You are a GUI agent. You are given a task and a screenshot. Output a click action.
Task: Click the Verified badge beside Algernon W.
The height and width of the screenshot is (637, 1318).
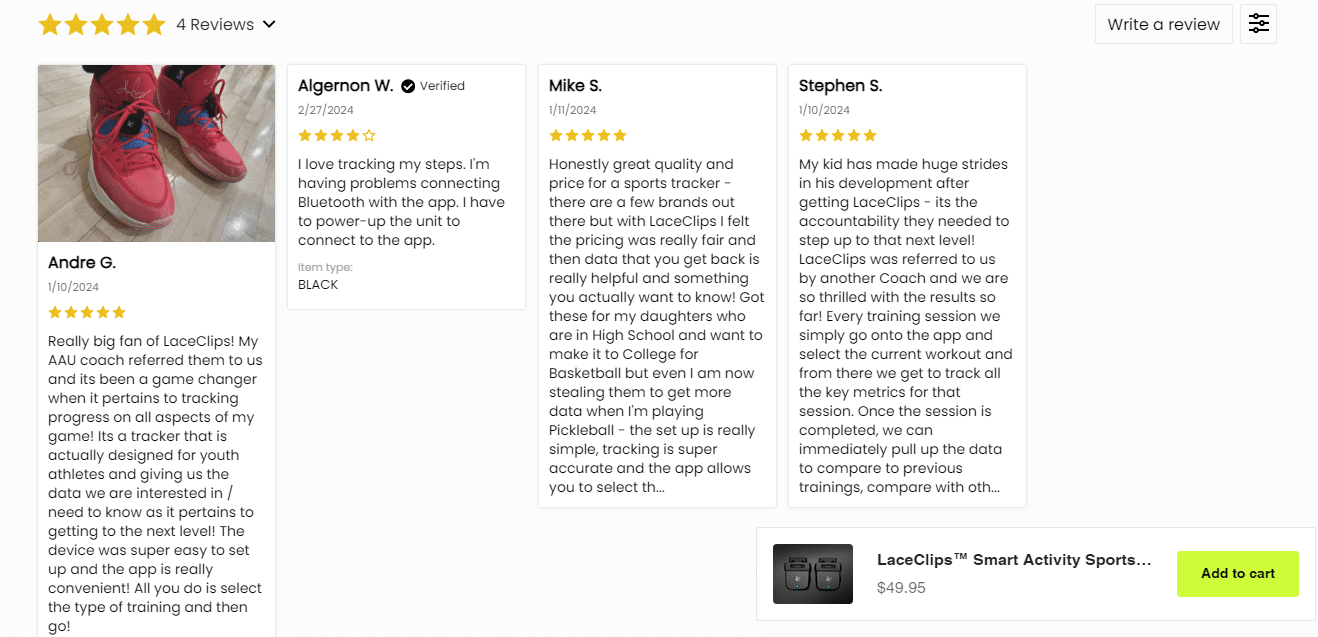[x=433, y=86]
